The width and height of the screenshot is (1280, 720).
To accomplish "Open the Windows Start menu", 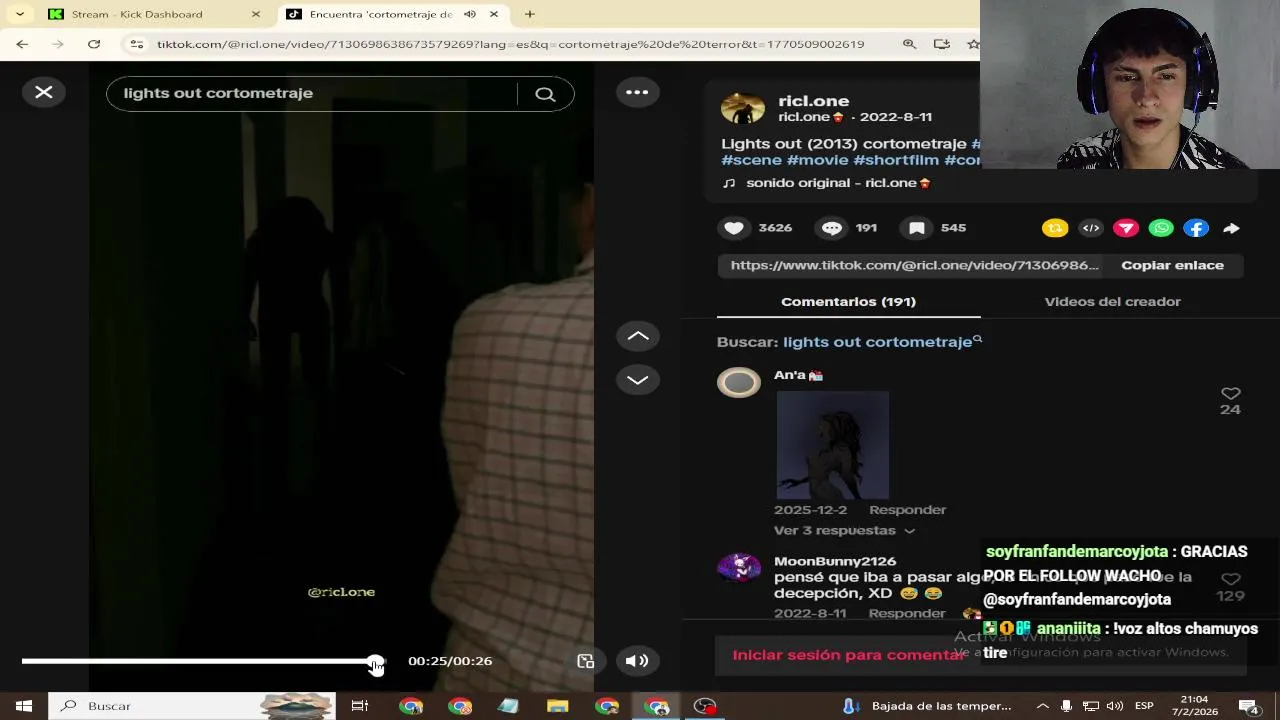I will pyautogui.click(x=24, y=706).
